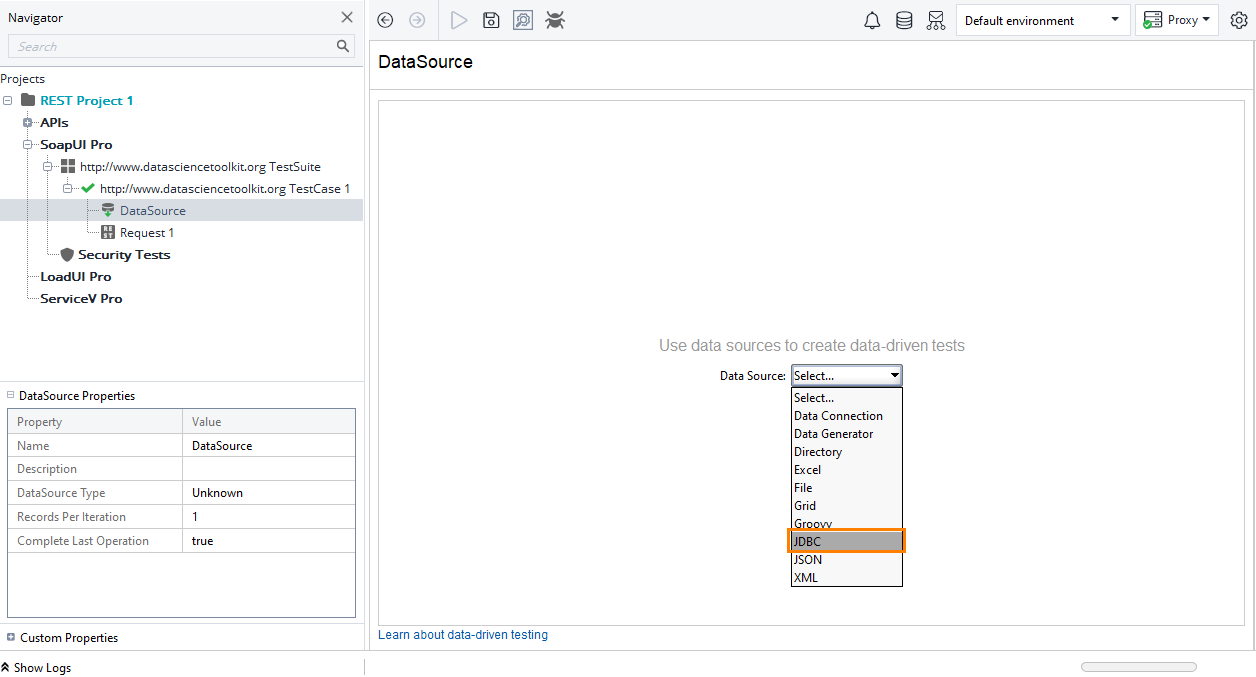Choose XML from the list
1256x677 pixels.
tap(846, 578)
